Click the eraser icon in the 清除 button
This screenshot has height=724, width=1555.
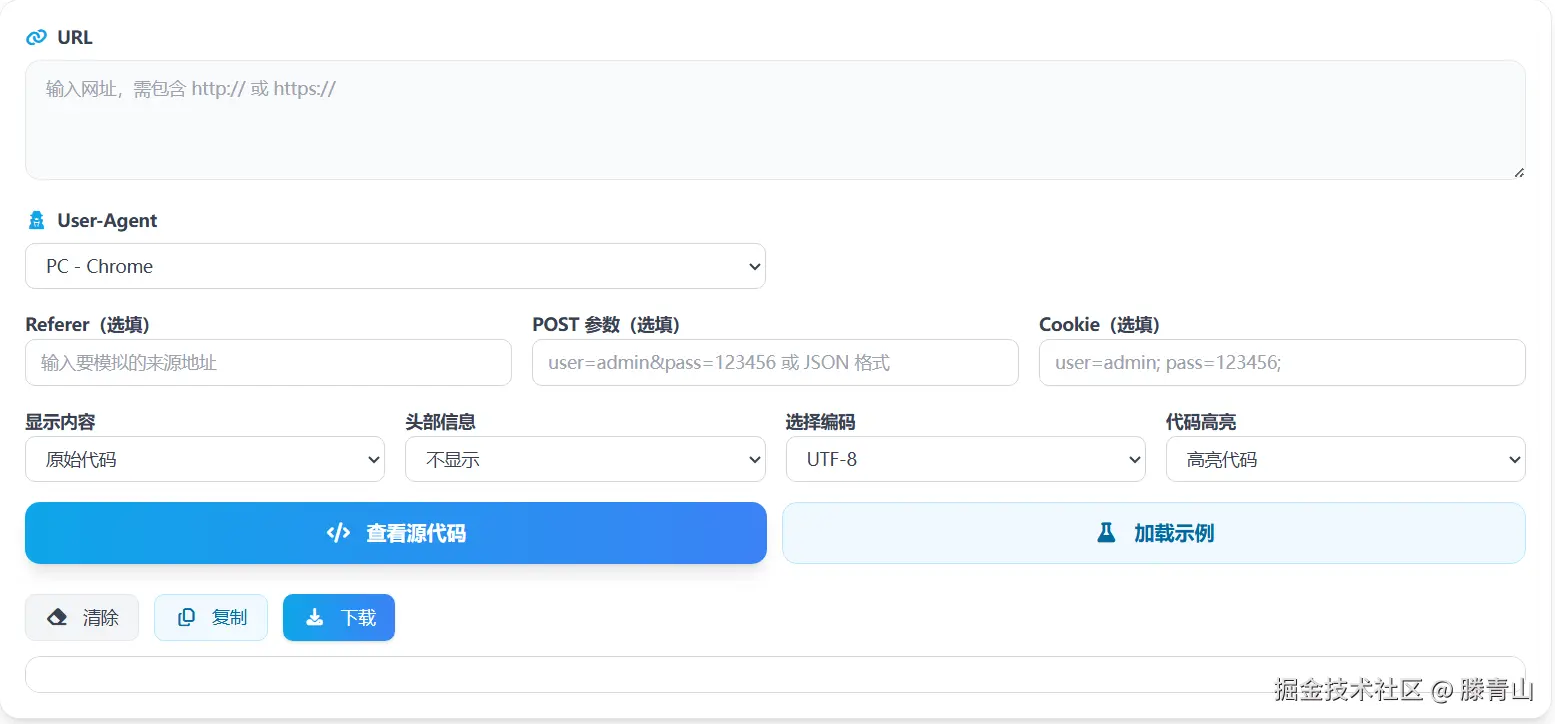click(58, 617)
